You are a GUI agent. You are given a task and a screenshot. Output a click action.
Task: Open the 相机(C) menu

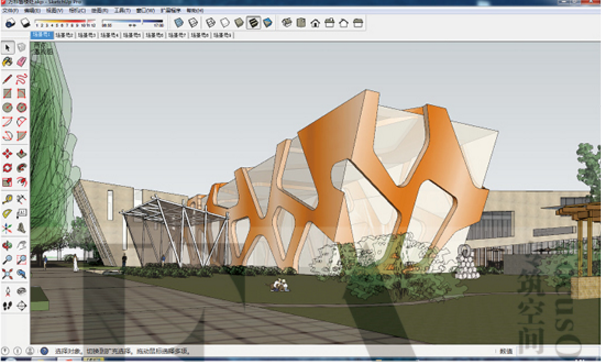coord(77,10)
